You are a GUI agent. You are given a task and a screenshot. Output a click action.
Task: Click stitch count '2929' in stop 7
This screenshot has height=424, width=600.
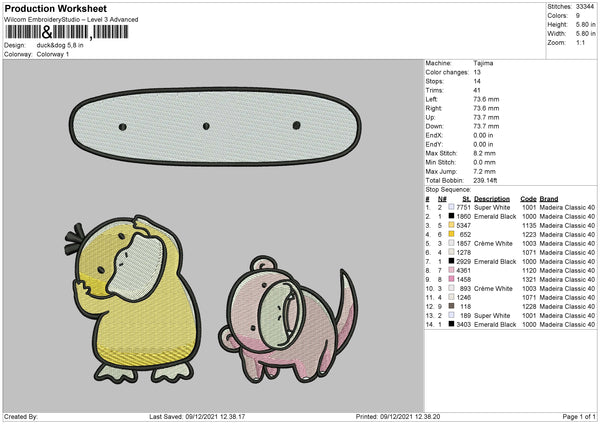point(463,261)
